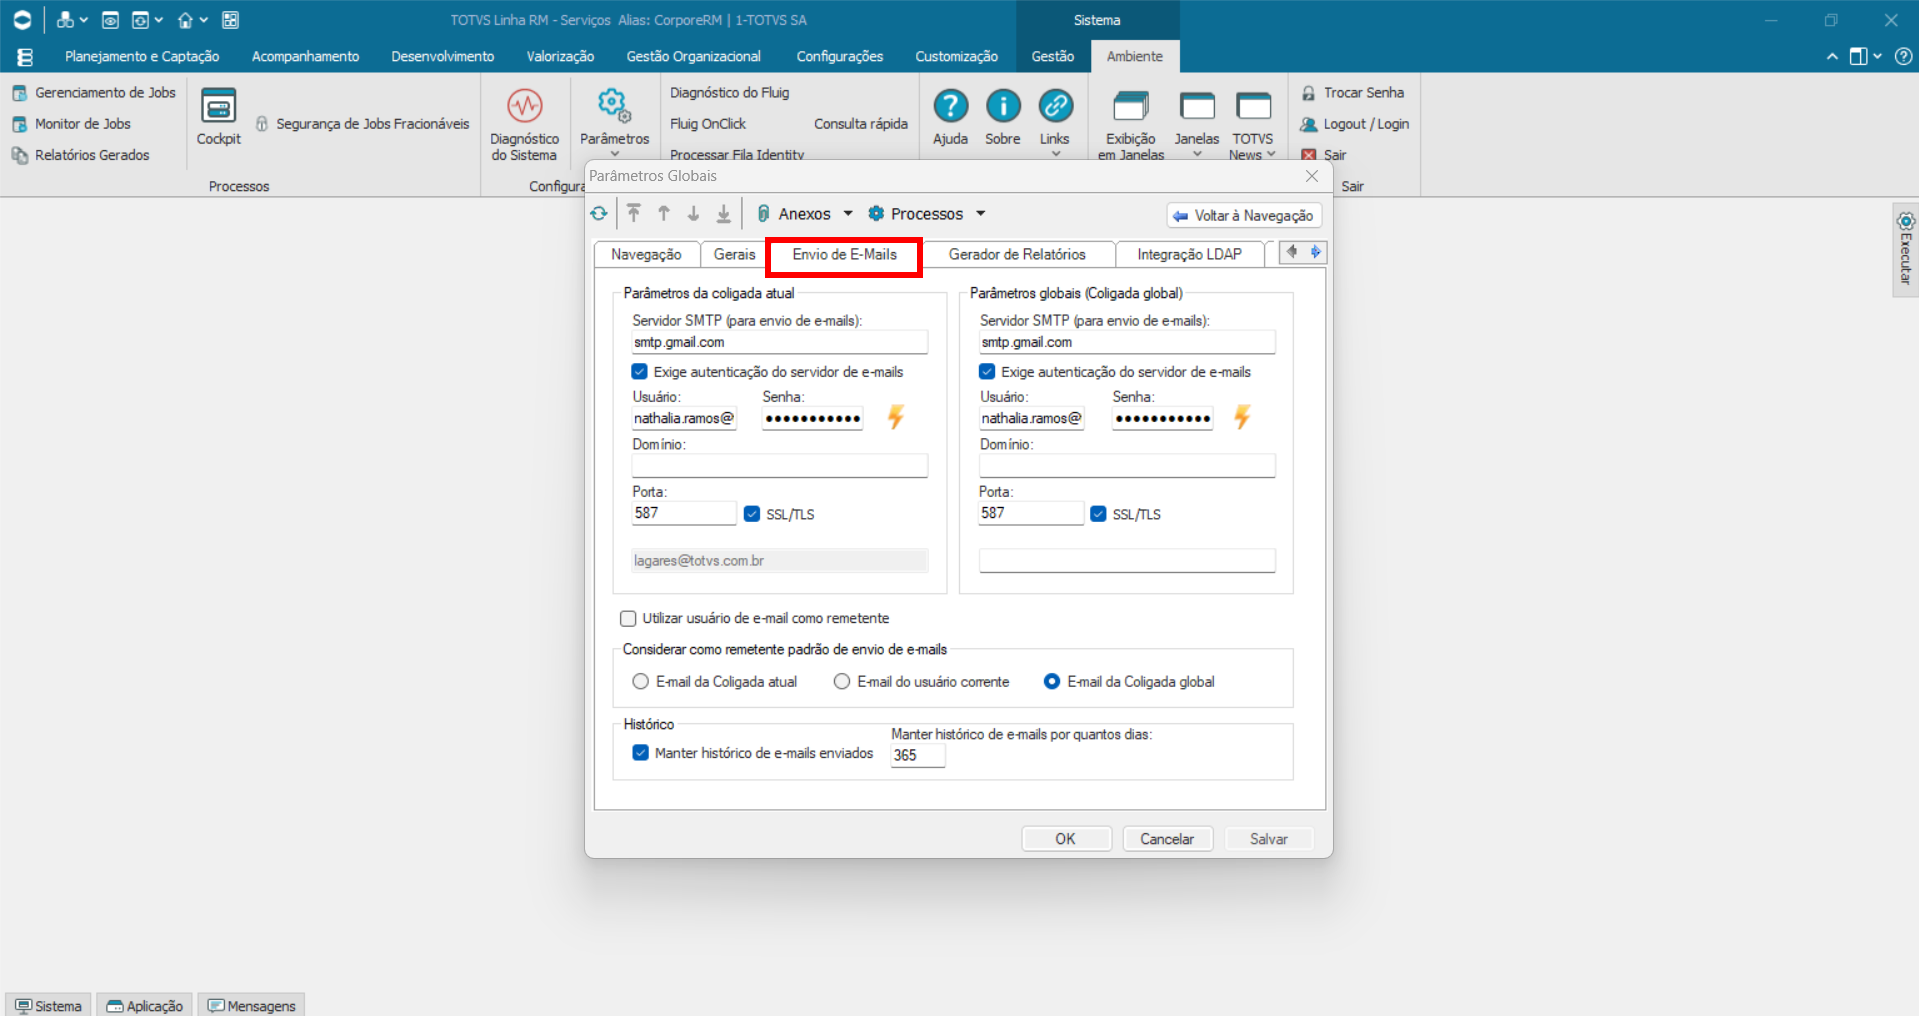Image resolution: width=1919 pixels, height=1016 pixels.
Task: Open Segurança de Jobs Fracionáveis
Action: (362, 124)
